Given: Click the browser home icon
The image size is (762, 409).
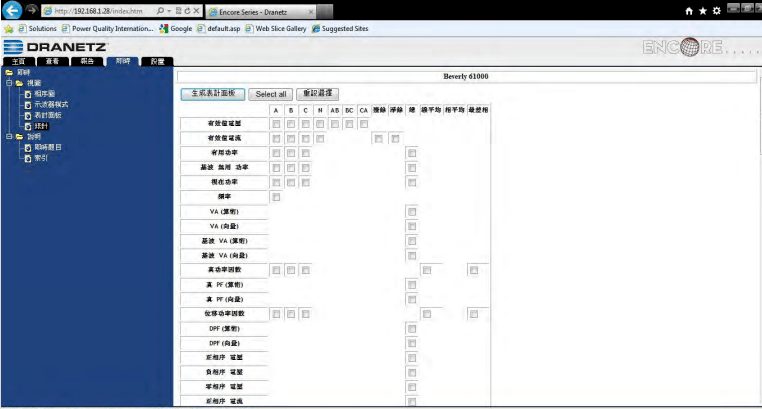Looking at the screenshot, I should click(x=687, y=10).
